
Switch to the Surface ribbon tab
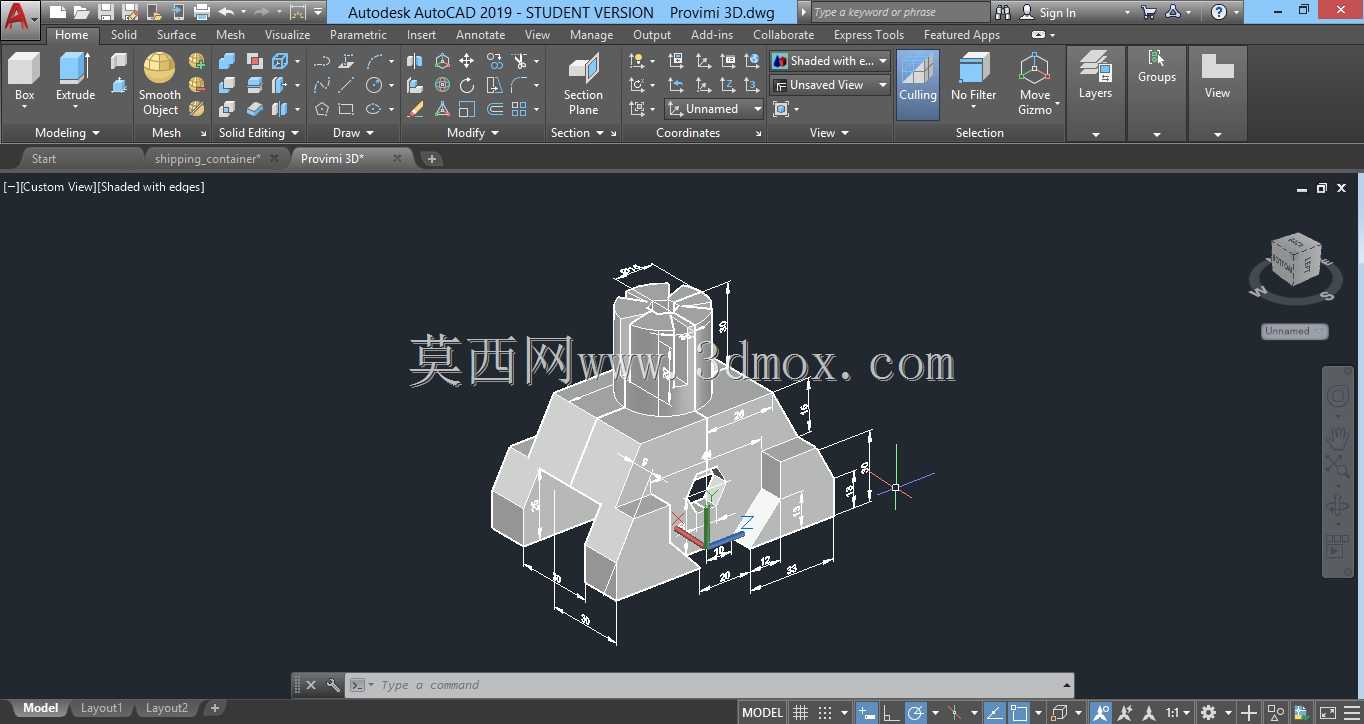(176, 34)
